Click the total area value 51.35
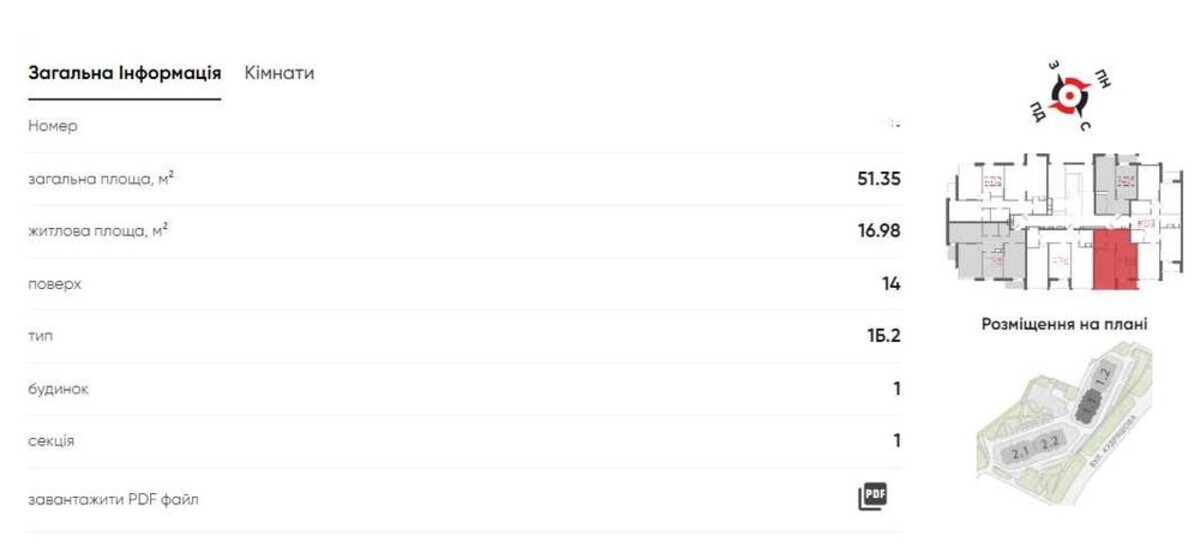The image size is (1200, 553). click(879, 179)
